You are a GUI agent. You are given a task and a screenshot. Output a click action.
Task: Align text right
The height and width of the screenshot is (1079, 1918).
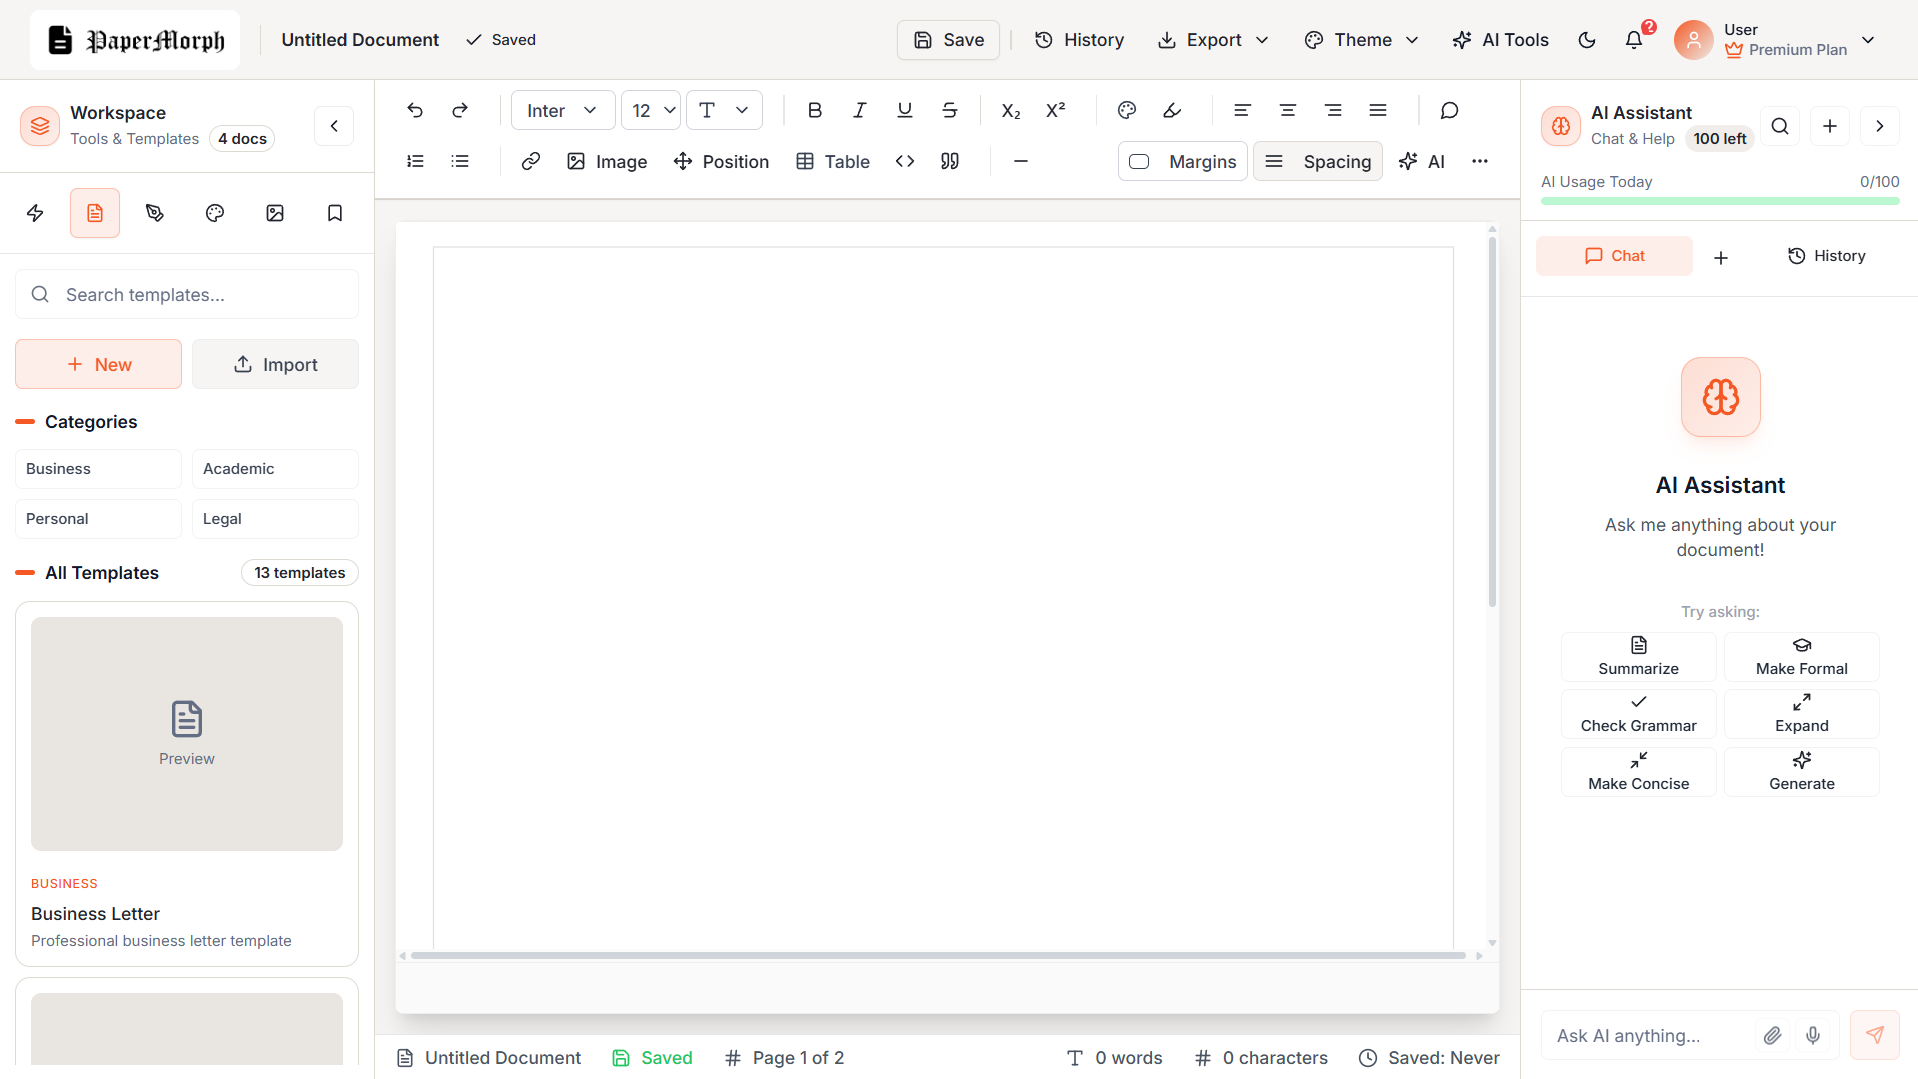(1333, 110)
